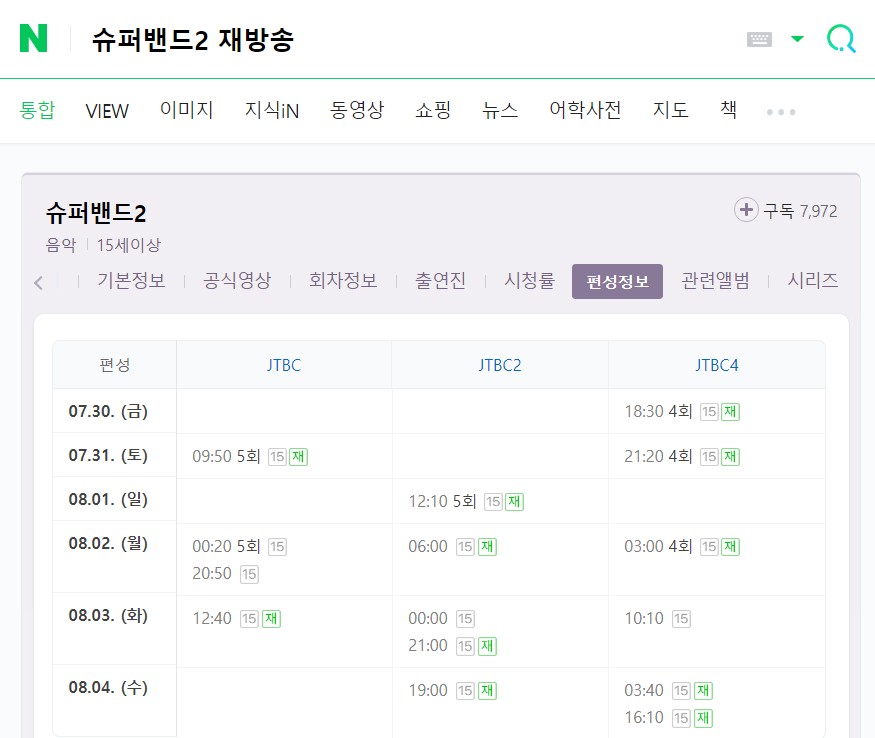This screenshot has width=875, height=738.
Task: Open the 지식iN tab
Action: 272,110
